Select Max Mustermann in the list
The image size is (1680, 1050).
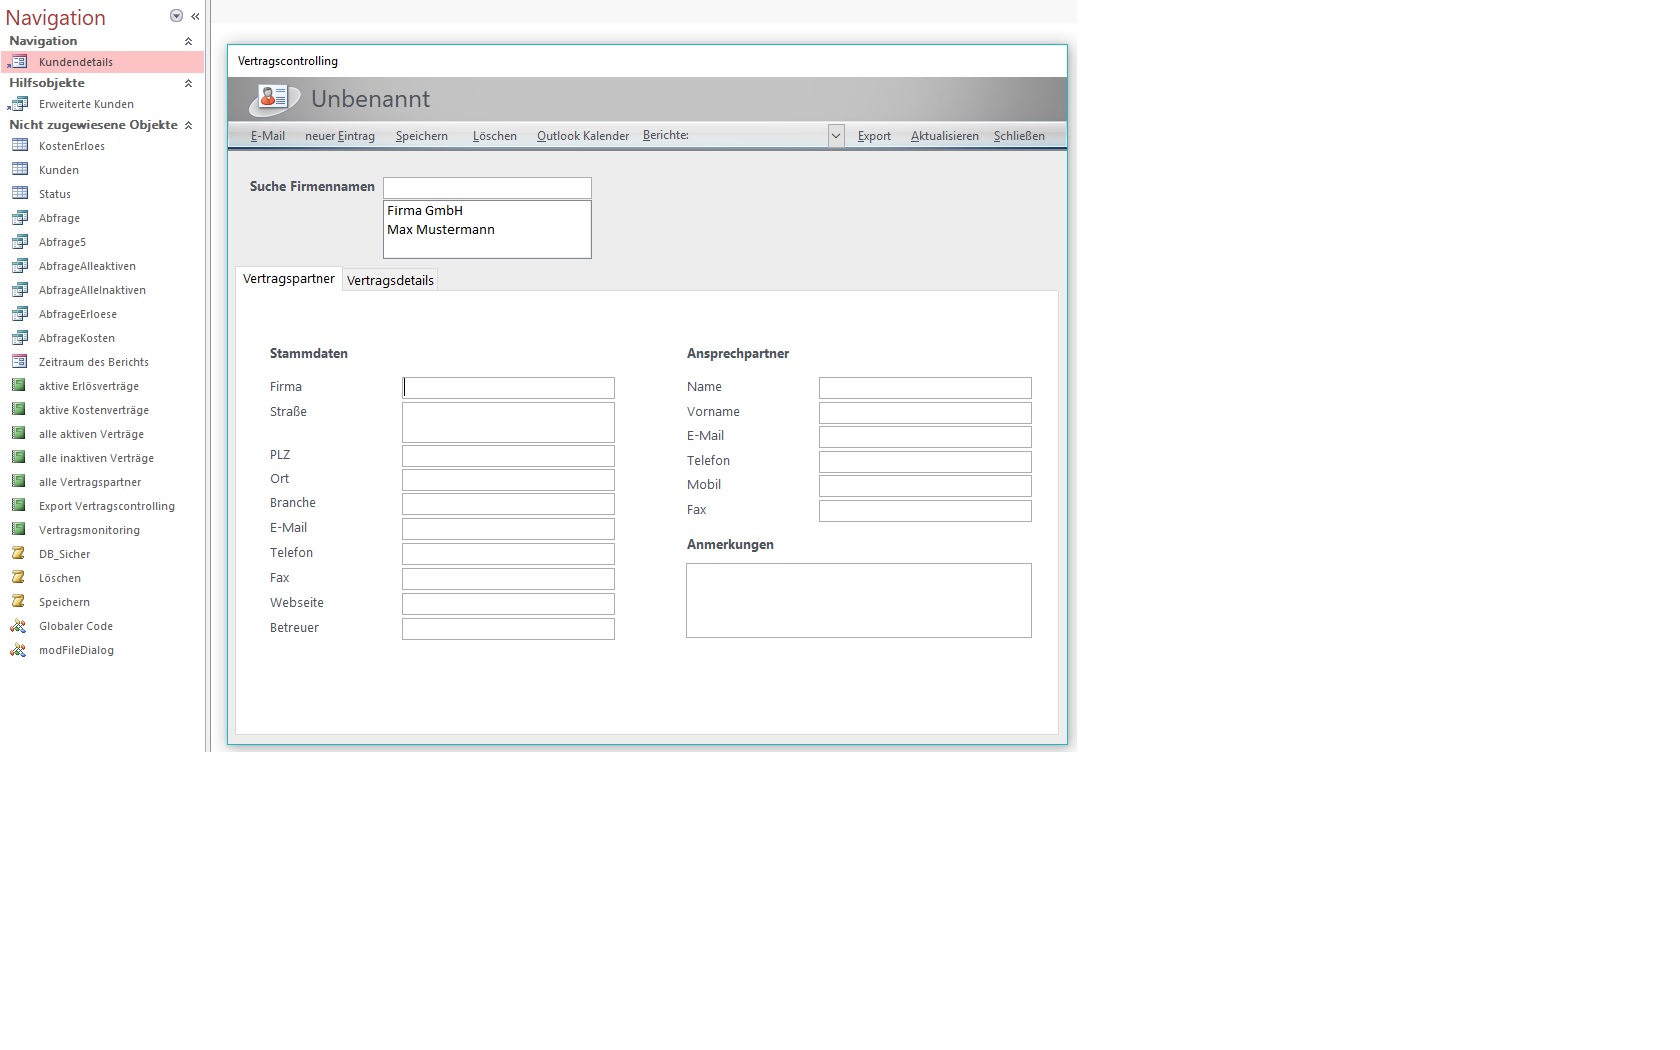(x=441, y=230)
